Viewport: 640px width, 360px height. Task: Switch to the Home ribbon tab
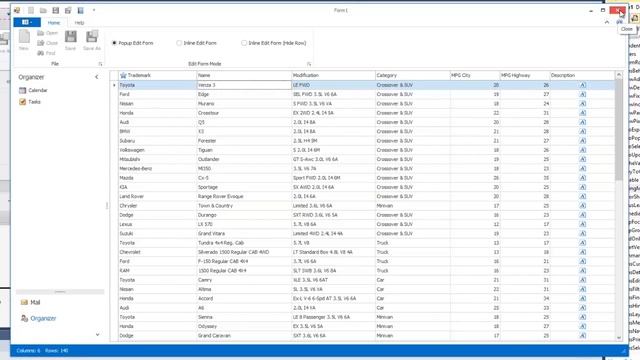click(54, 22)
